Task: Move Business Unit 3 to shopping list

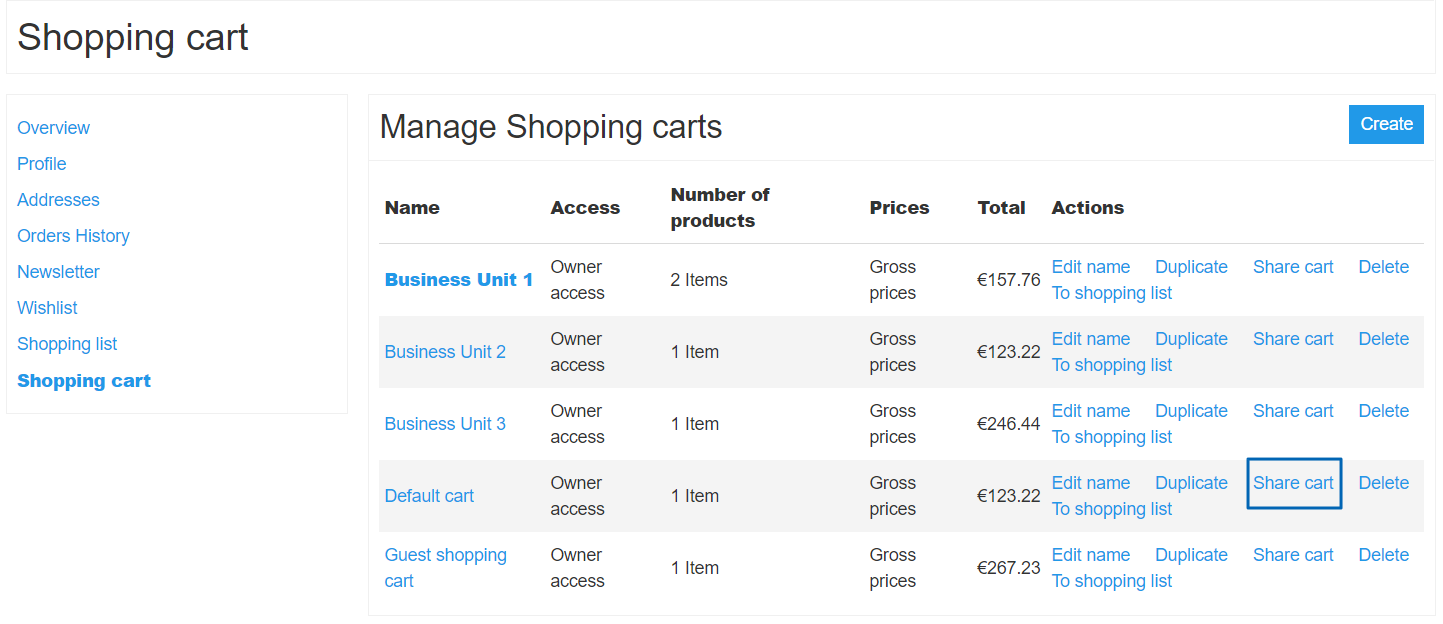Action: (x=1111, y=437)
